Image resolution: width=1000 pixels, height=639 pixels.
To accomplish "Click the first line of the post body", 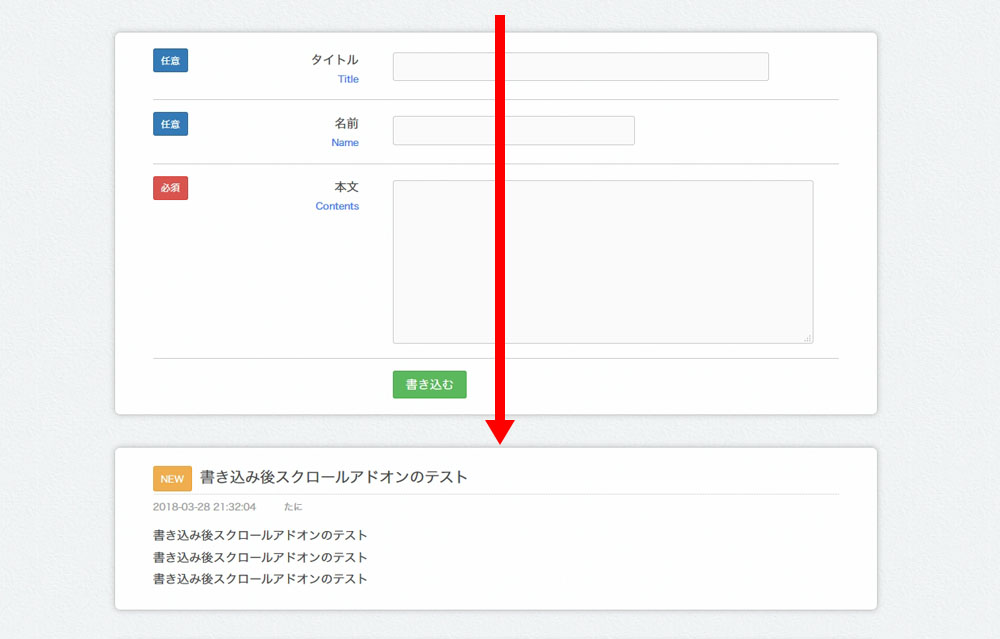I will click(x=260, y=535).
